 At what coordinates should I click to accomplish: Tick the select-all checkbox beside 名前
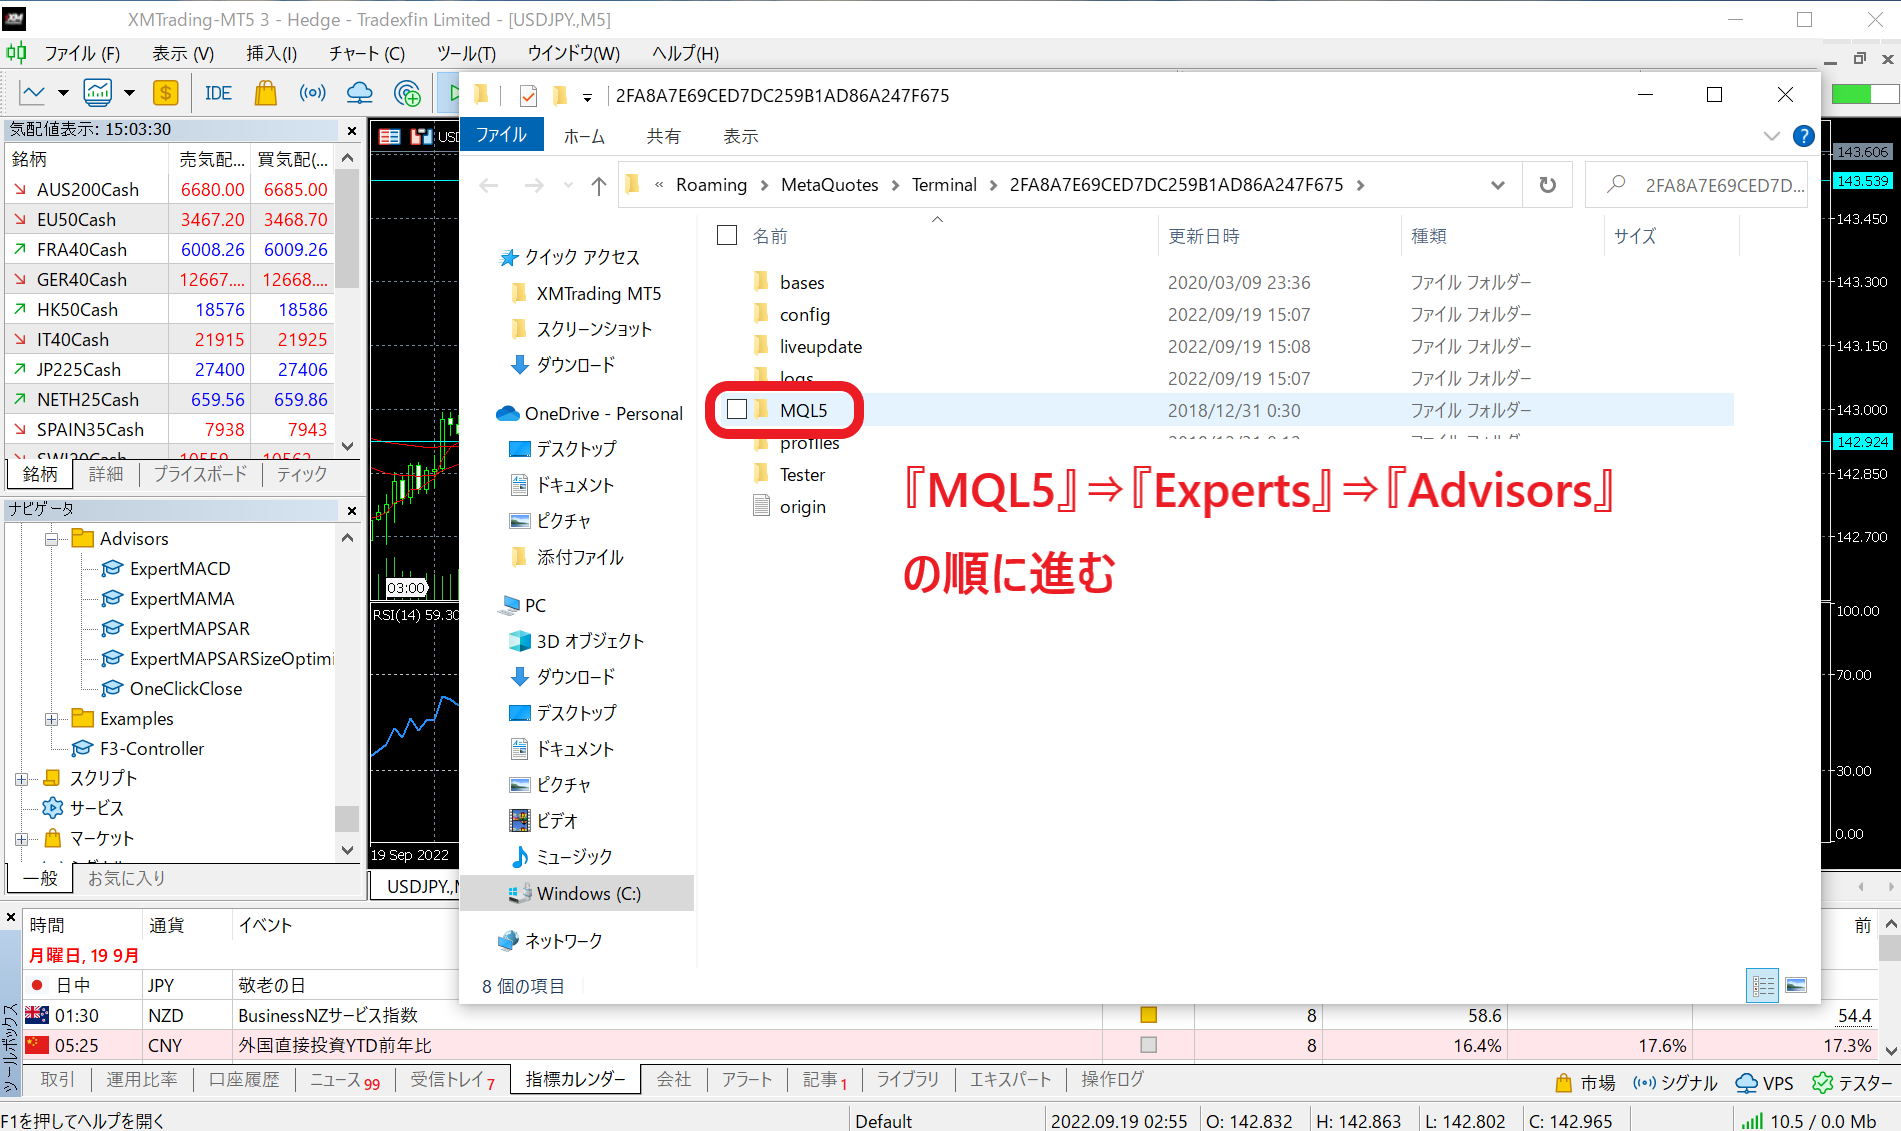[727, 235]
